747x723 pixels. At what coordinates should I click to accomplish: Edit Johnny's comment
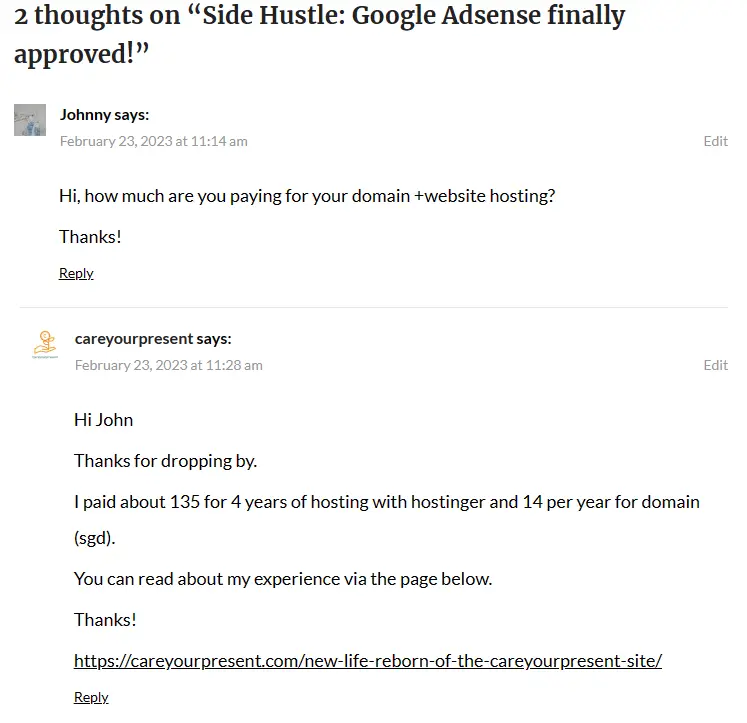[x=716, y=141]
